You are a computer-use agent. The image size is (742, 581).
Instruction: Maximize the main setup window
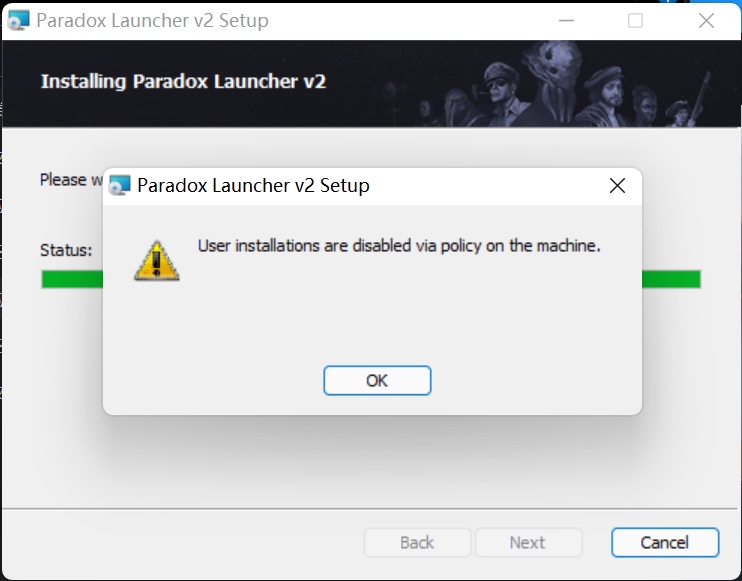635,20
